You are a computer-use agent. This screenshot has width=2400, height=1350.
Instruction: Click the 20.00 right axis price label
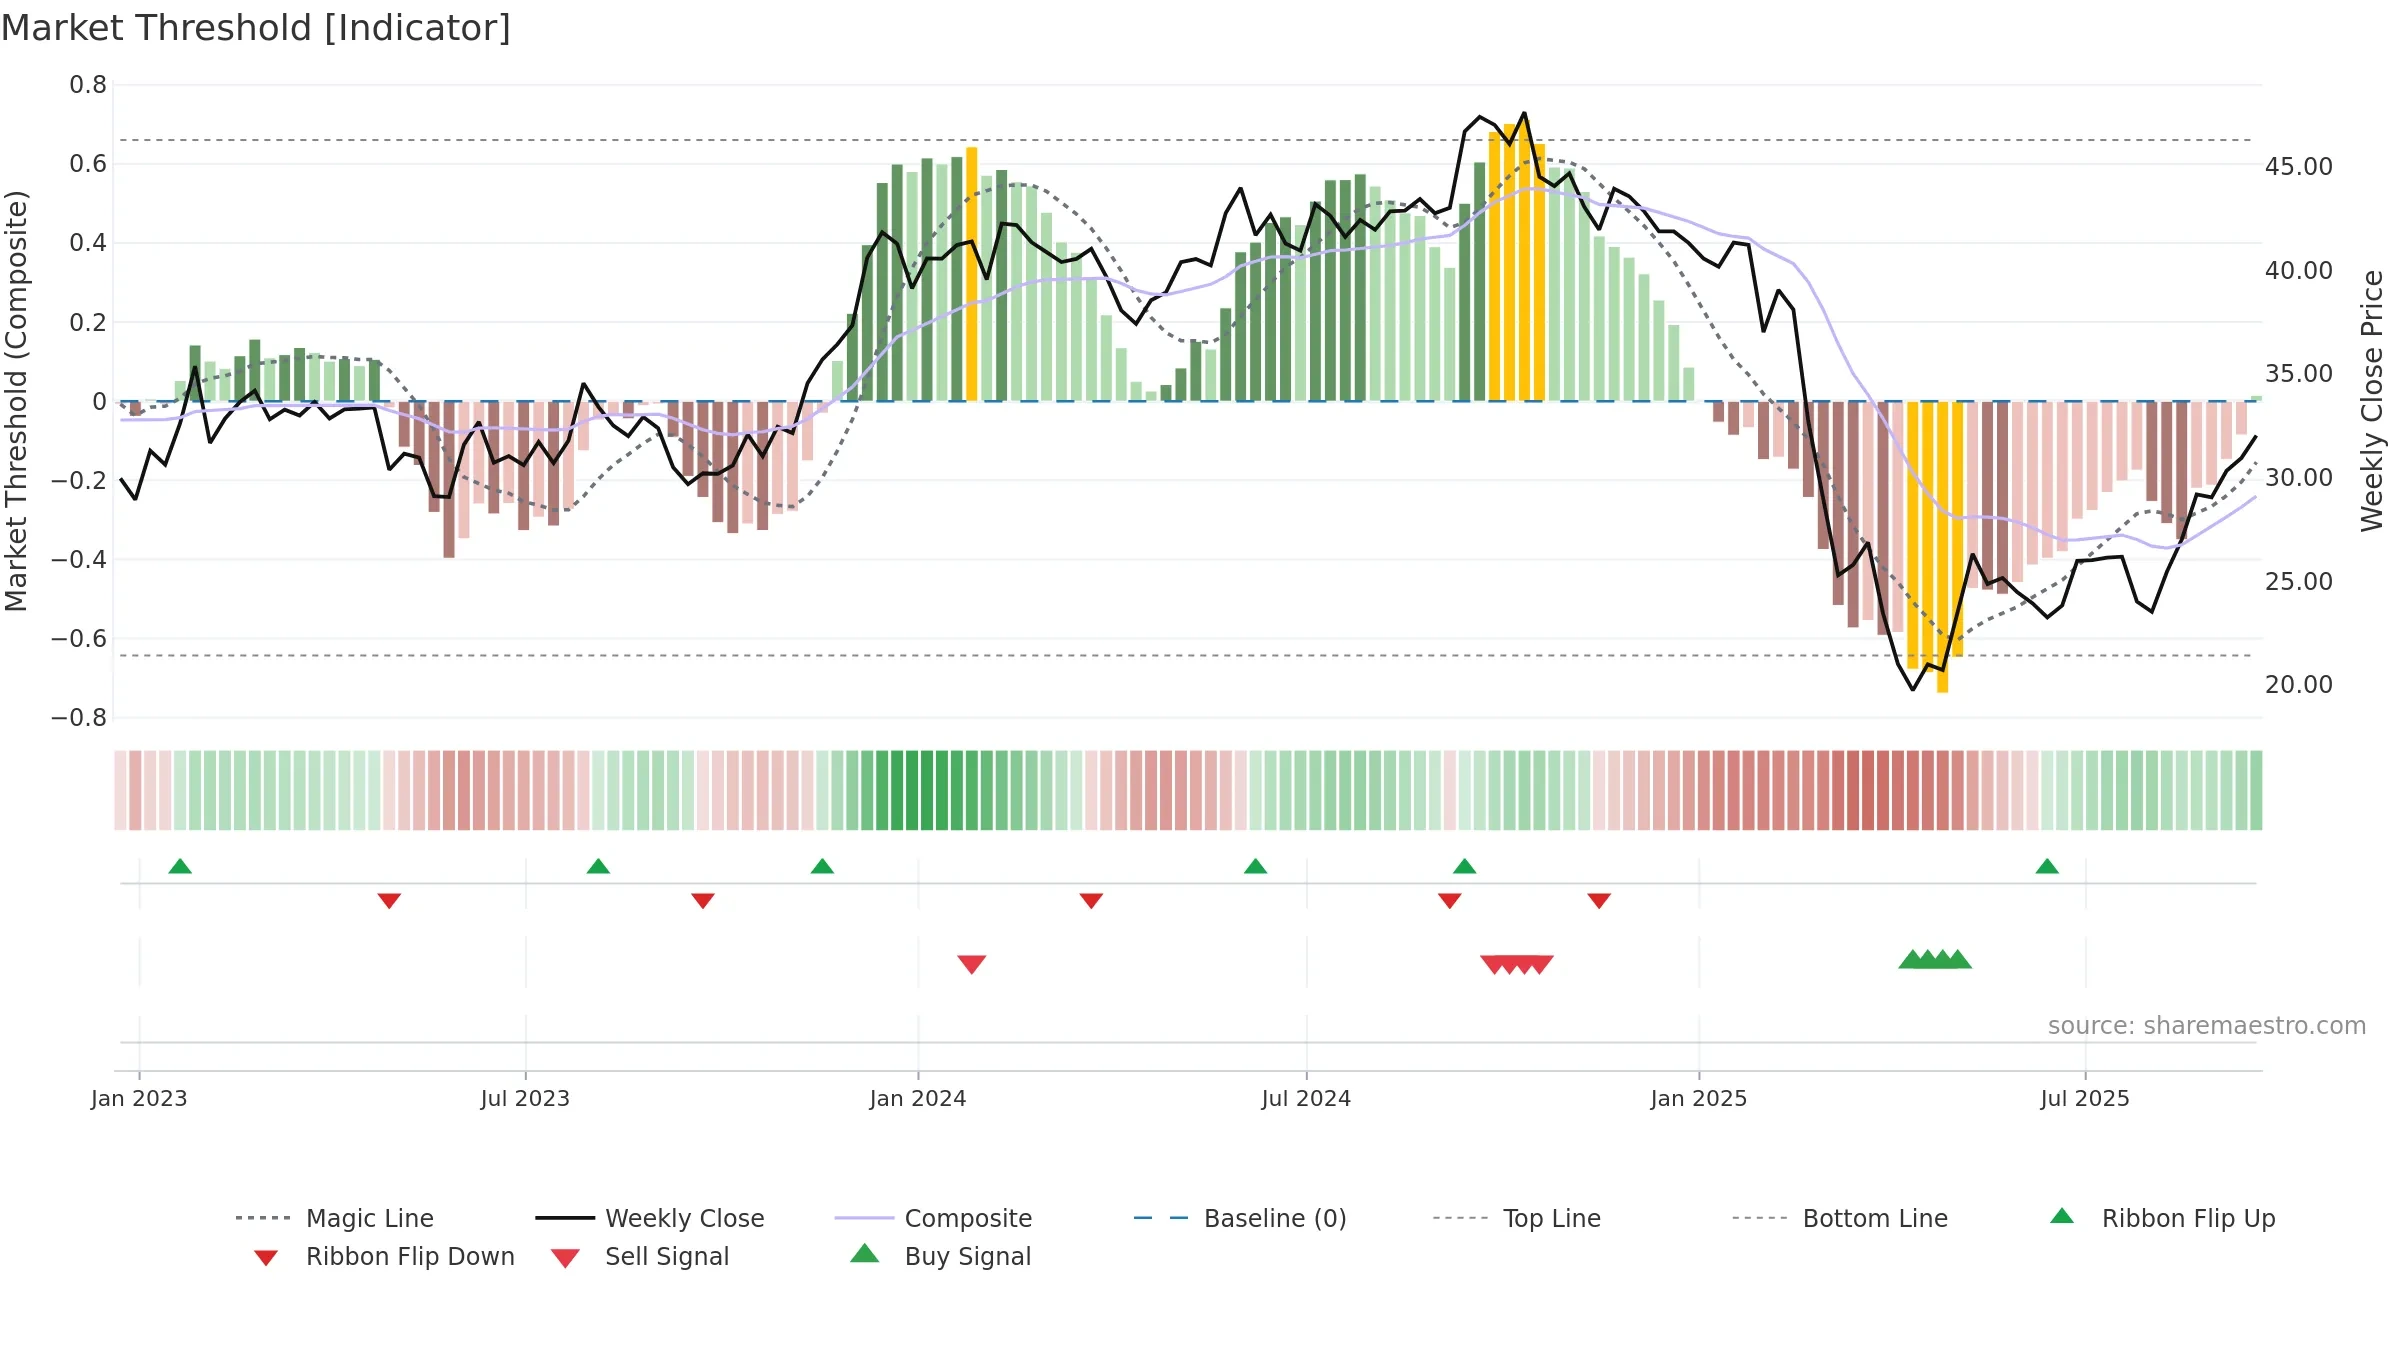[x=2299, y=685]
